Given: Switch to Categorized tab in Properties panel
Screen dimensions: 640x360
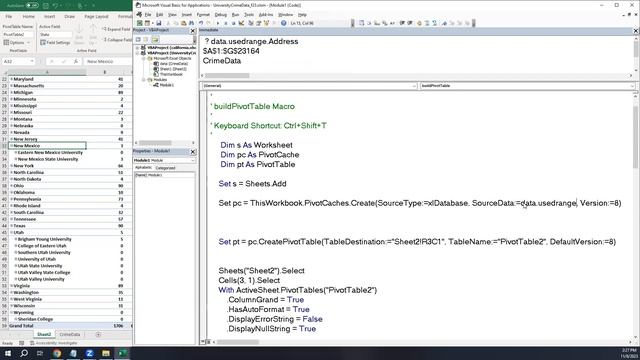Looking at the screenshot, I should pos(165,168).
